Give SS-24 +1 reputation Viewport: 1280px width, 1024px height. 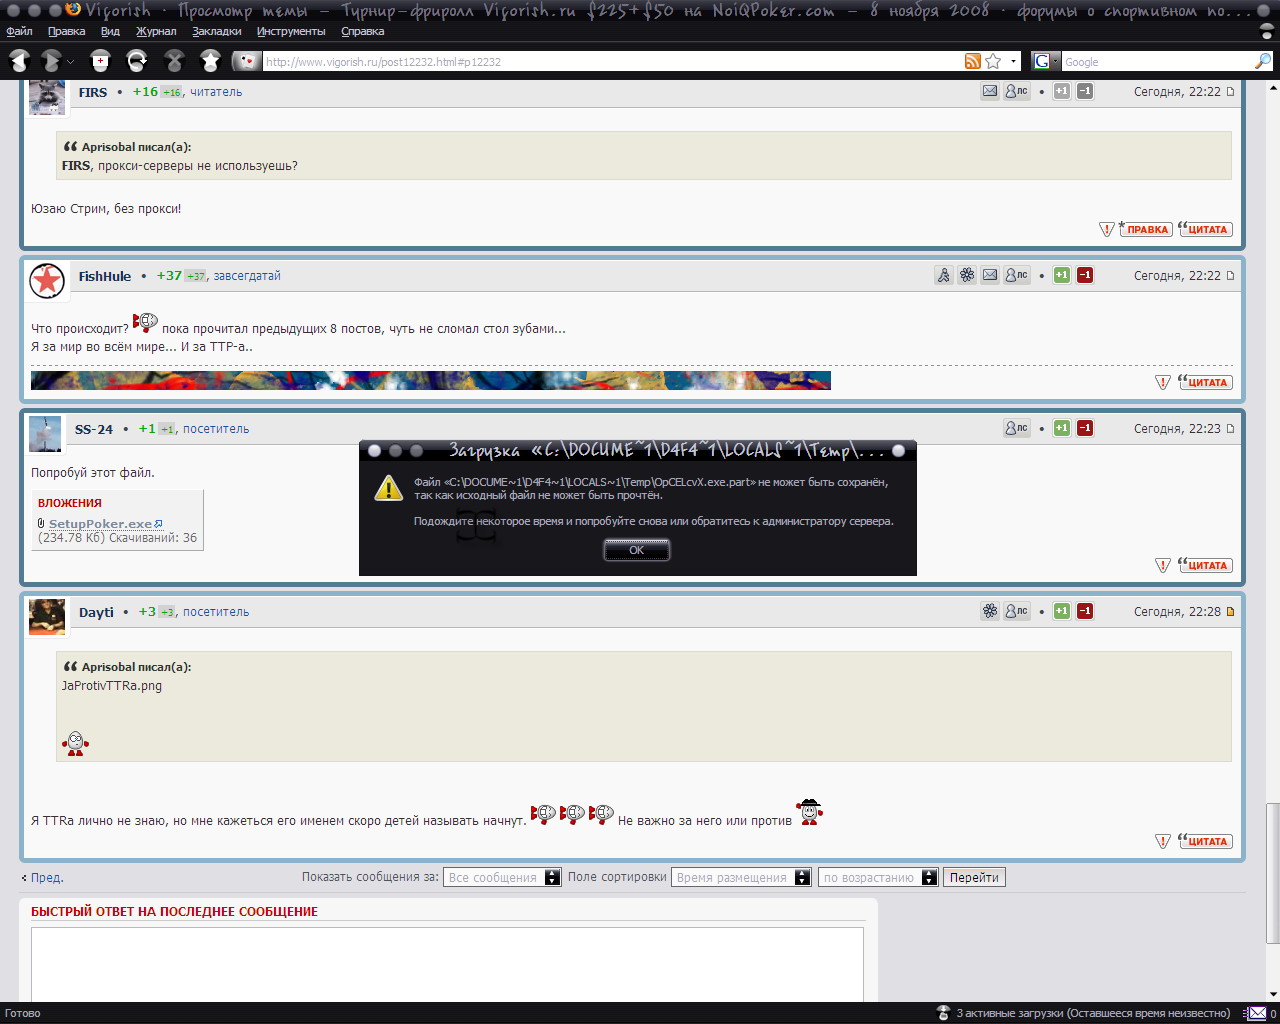(1062, 428)
